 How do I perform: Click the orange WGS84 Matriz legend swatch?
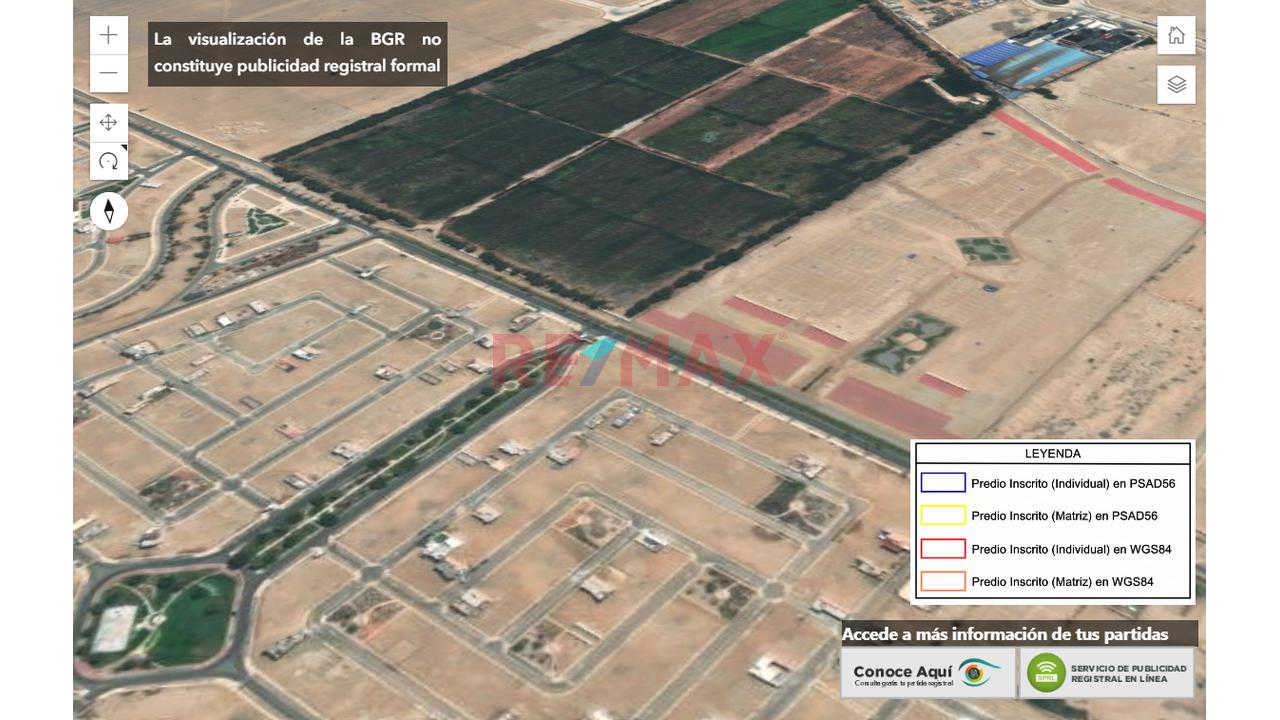[x=943, y=581]
